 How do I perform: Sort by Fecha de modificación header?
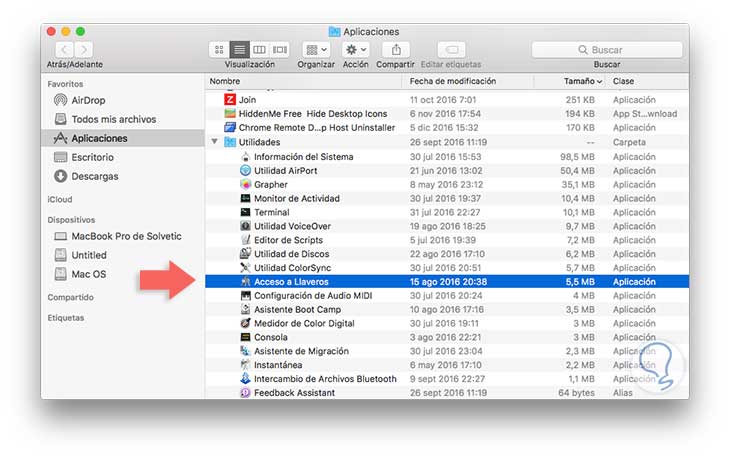coord(453,81)
